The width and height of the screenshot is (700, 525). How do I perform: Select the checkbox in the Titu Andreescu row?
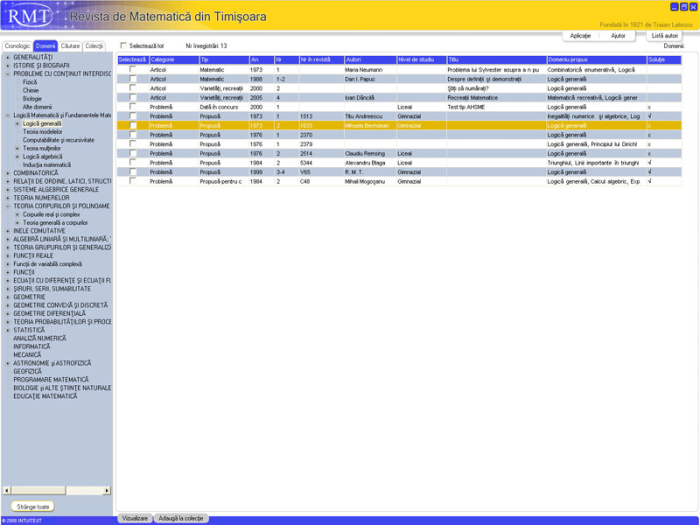pos(133,116)
